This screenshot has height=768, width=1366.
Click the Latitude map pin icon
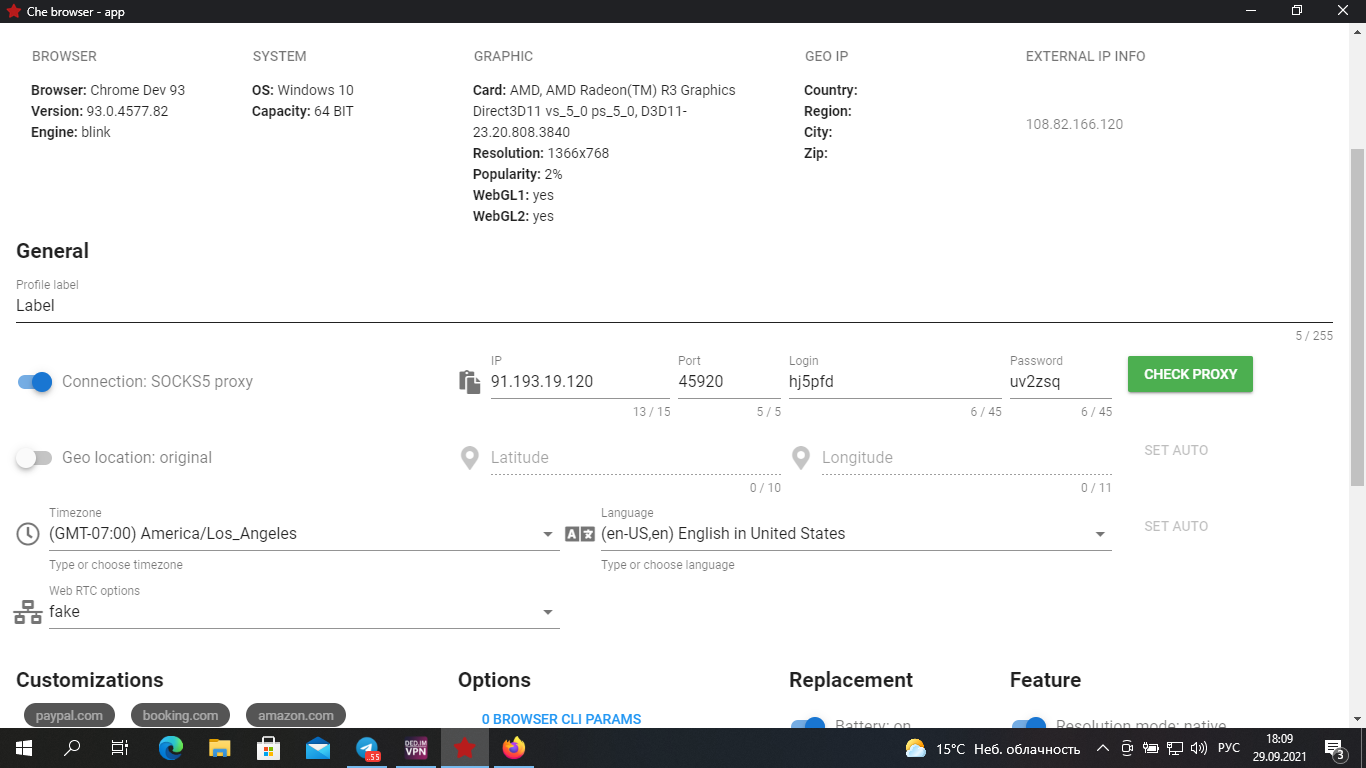[x=469, y=458]
